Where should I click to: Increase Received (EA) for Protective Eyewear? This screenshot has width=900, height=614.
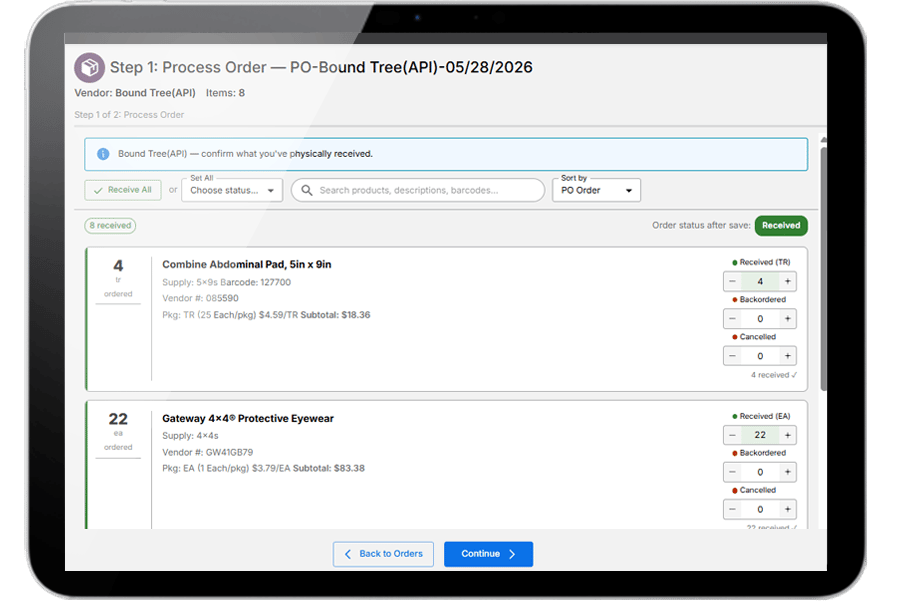788,435
